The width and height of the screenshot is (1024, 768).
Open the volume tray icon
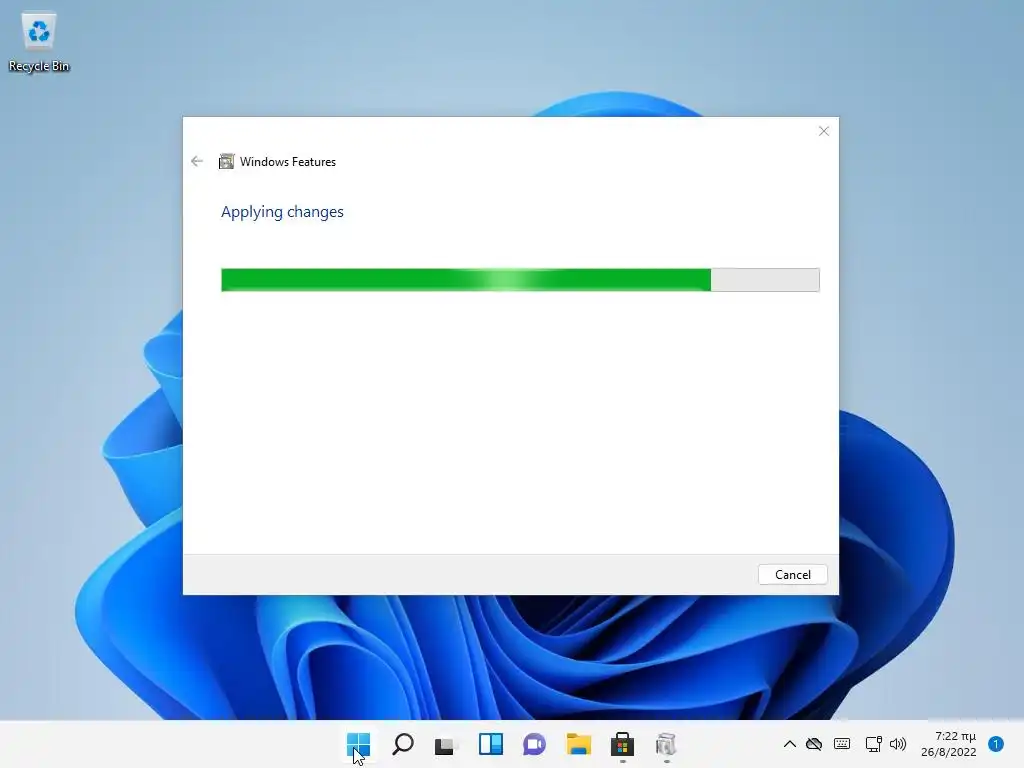click(x=898, y=744)
